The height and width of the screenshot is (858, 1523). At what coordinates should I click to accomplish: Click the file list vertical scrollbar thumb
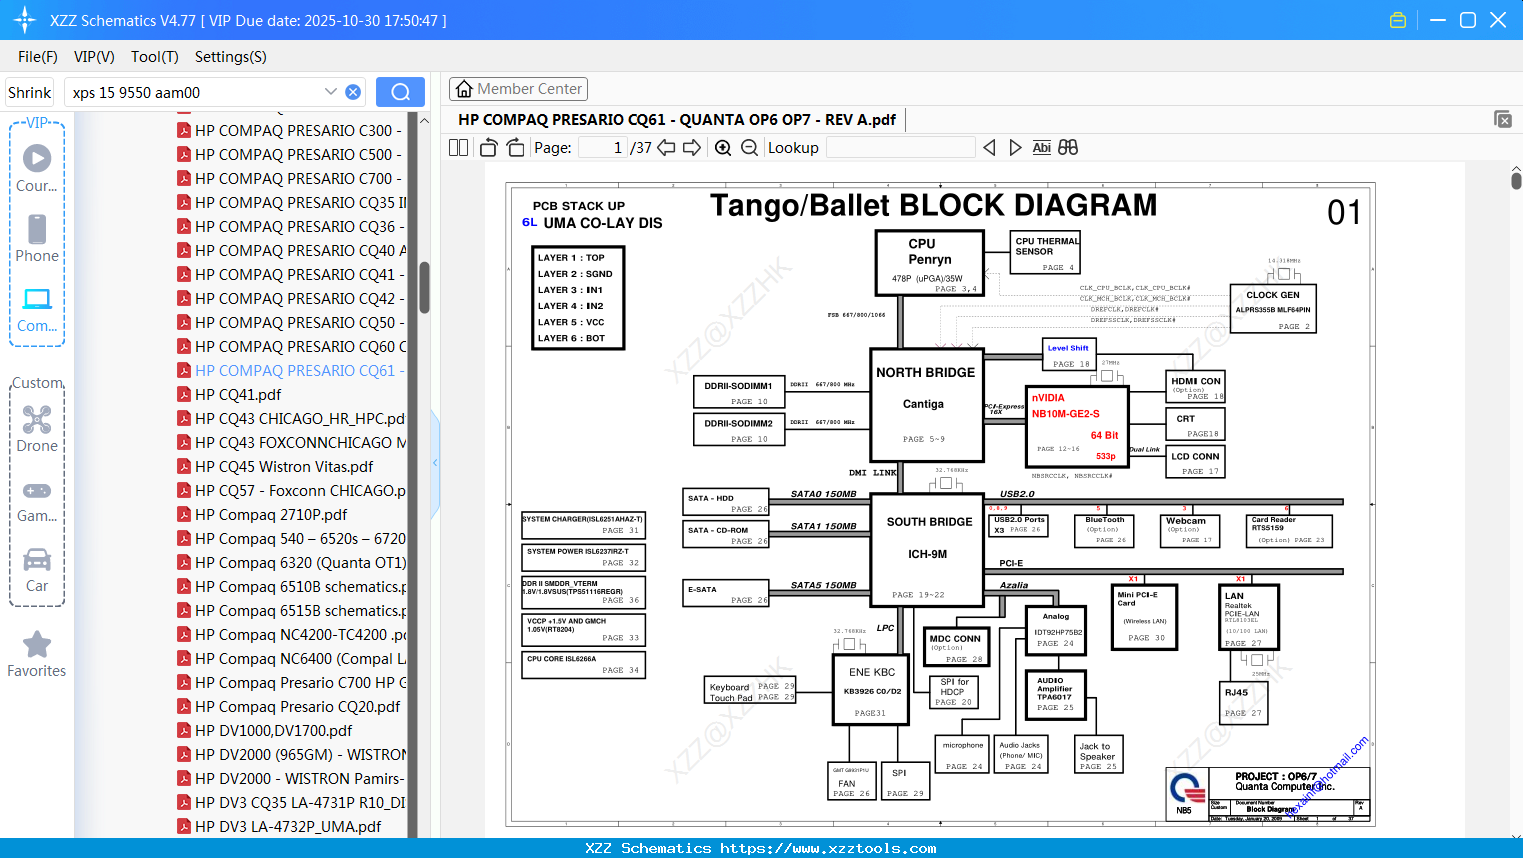coord(424,288)
